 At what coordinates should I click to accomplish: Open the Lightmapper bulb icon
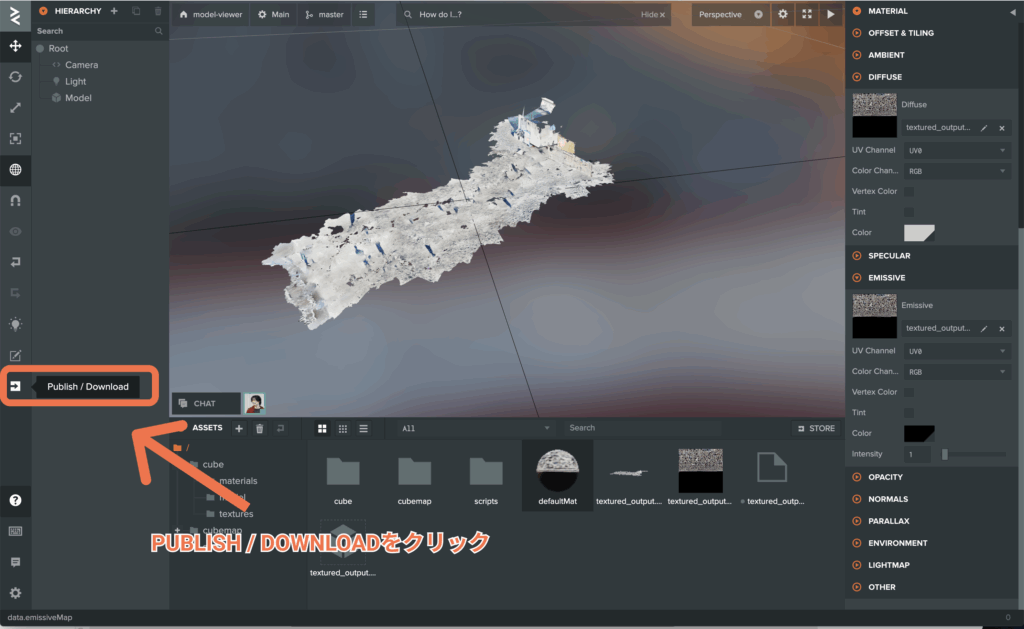click(x=15, y=324)
